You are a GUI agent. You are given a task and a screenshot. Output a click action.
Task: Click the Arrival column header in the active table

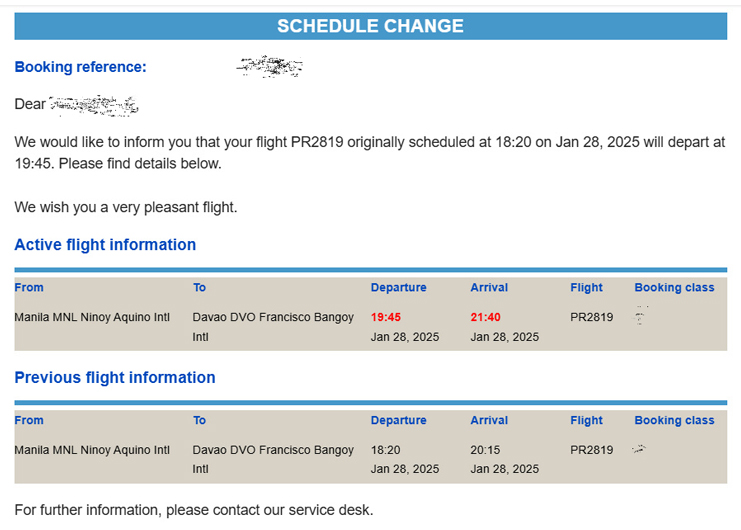click(489, 287)
